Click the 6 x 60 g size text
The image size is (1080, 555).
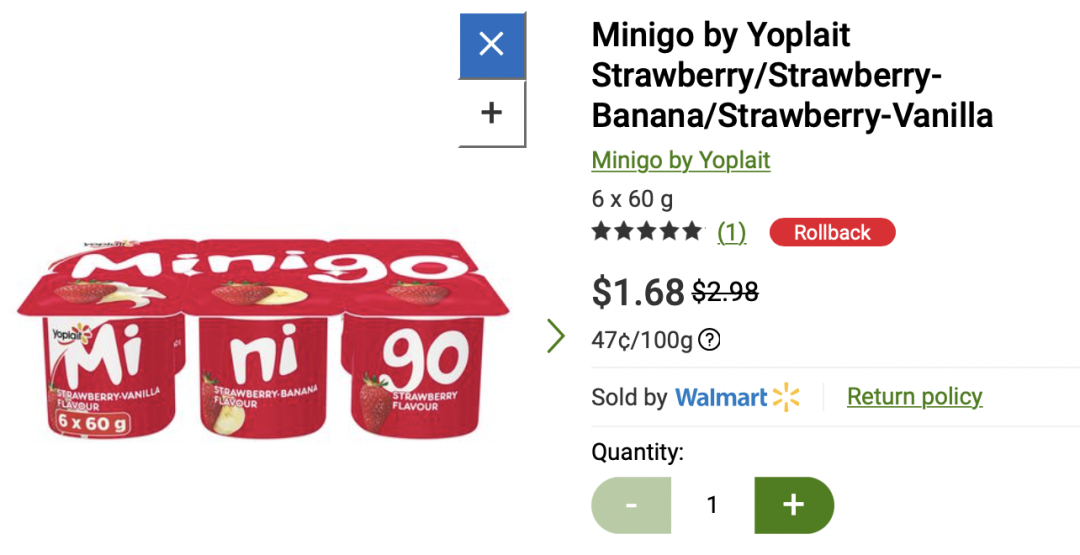[x=632, y=198]
